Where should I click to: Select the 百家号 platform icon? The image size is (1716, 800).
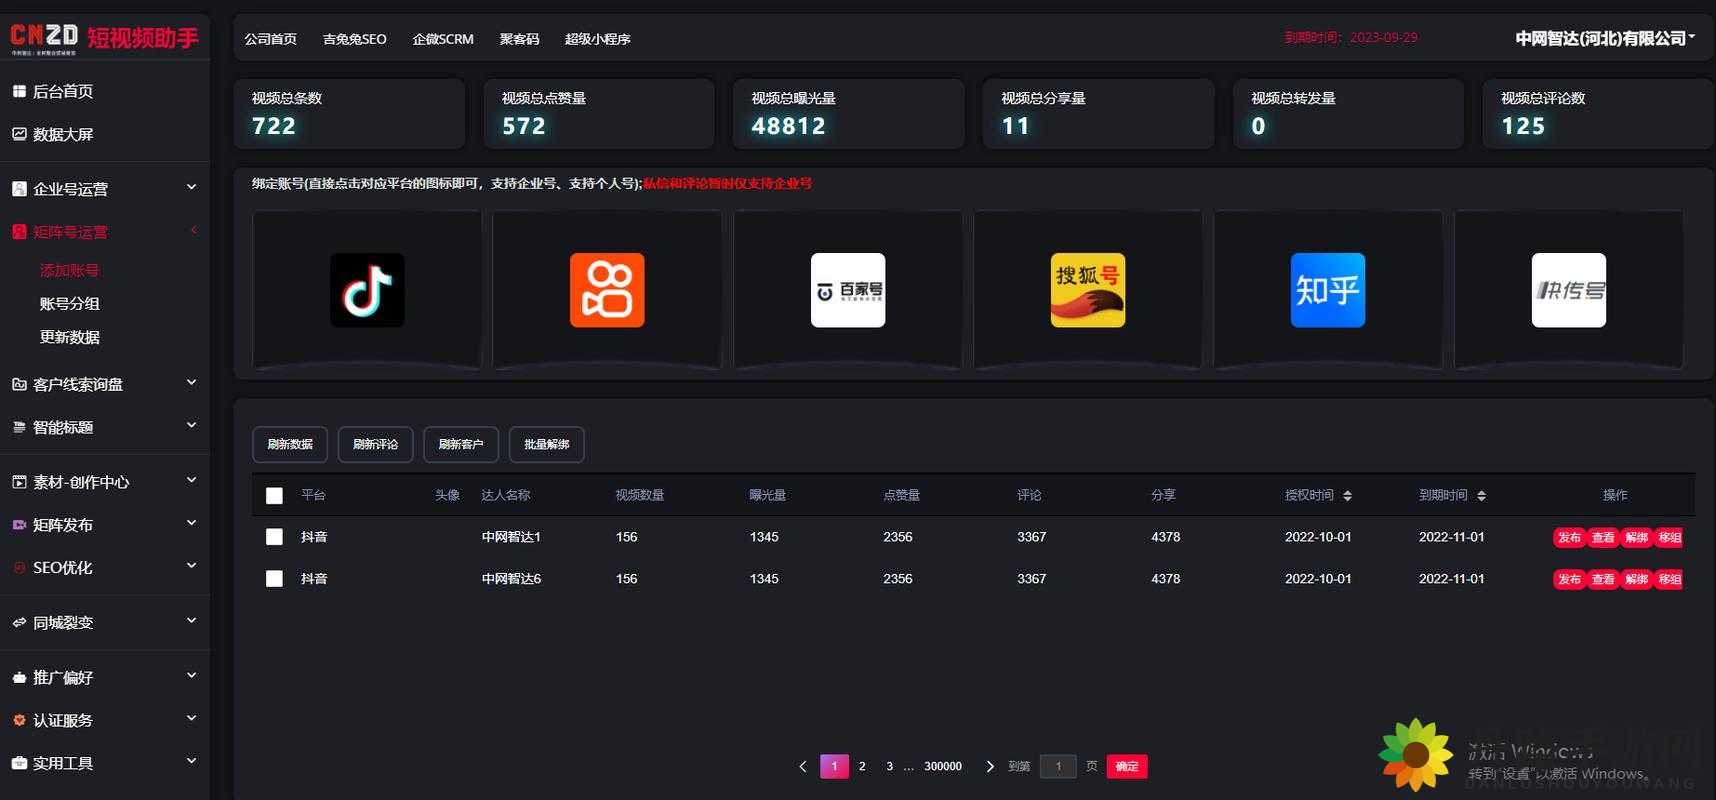coord(848,290)
